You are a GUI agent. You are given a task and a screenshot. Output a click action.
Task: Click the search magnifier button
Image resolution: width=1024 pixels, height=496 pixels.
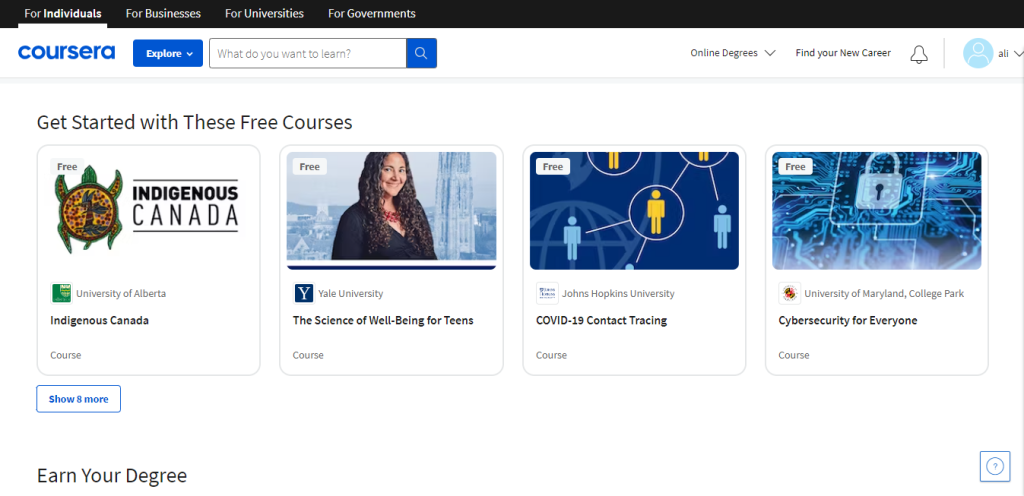[x=421, y=53]
